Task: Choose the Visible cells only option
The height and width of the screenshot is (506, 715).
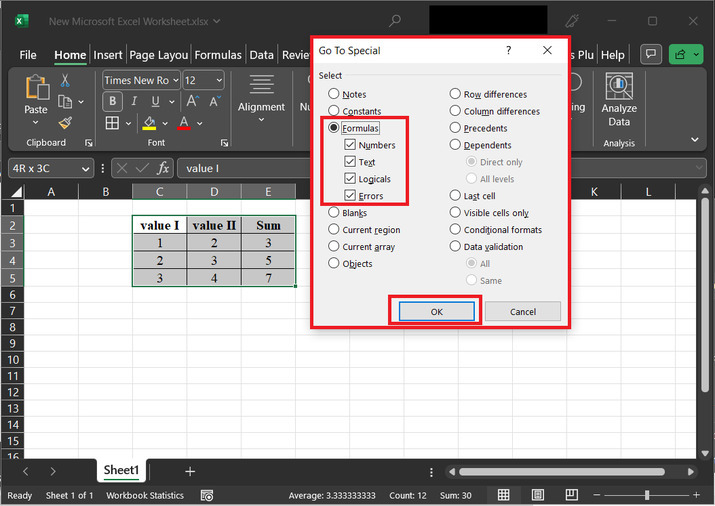Action: click(x=456, y=213)
